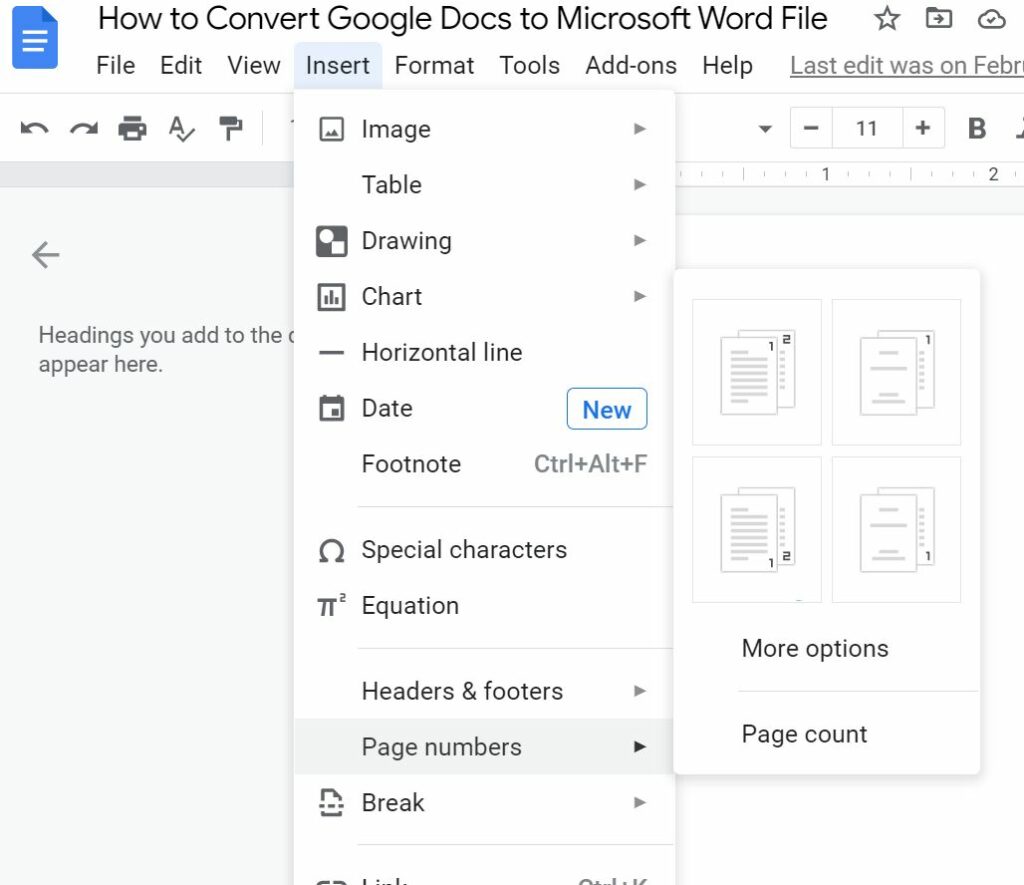1024x885 pixels.
Task: Insert a Date from the menu
Action: (483, 408)
